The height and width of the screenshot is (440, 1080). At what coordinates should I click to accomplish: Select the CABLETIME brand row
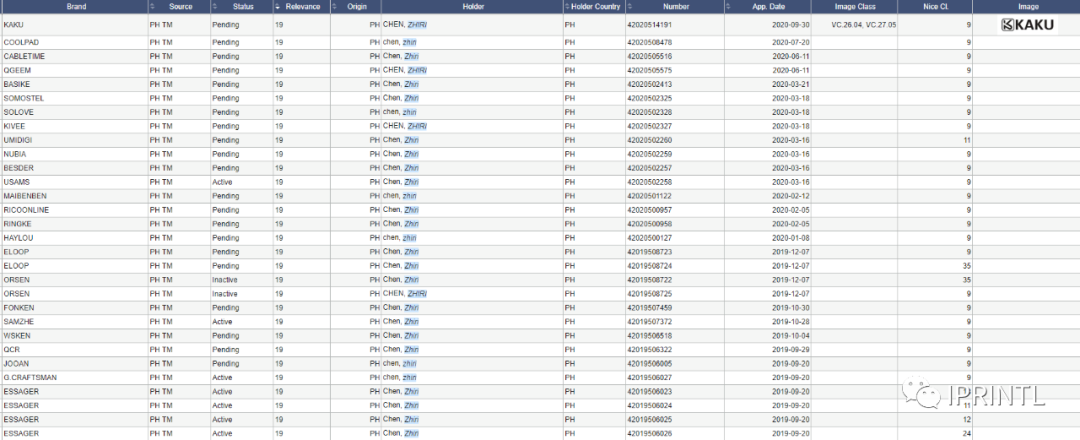[540, 56]
